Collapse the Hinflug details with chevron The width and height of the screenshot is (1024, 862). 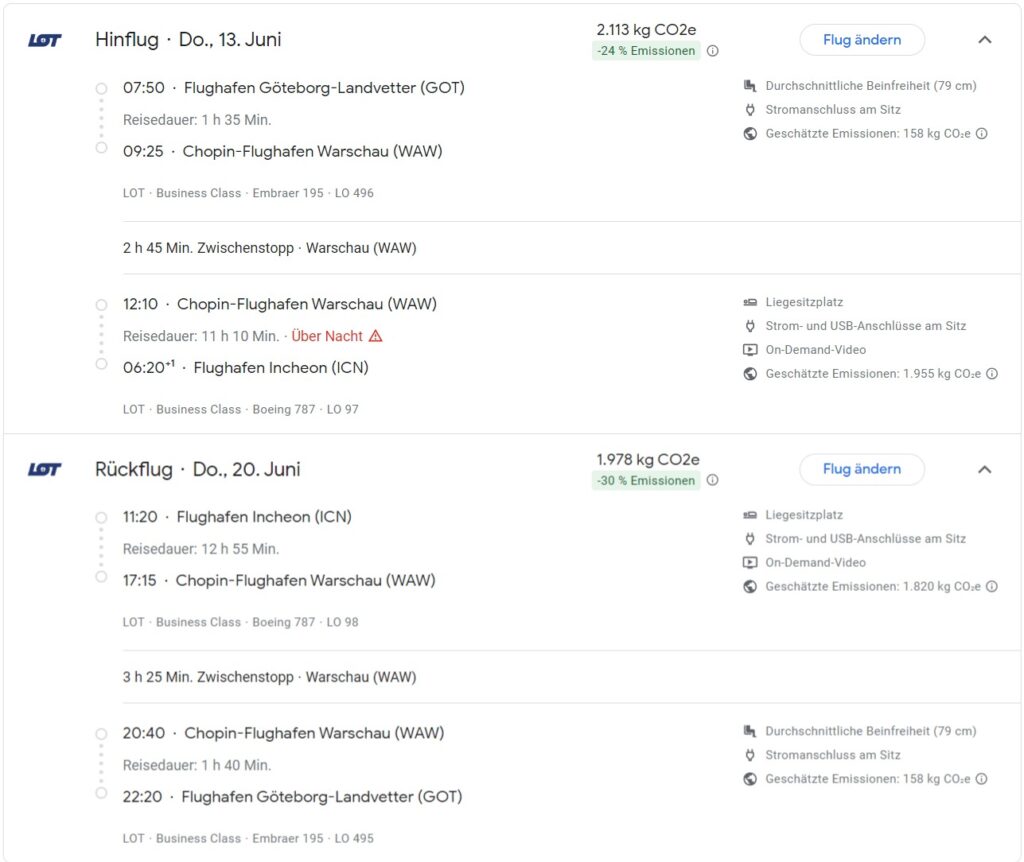pyautogui.click(x=985, y=40)
